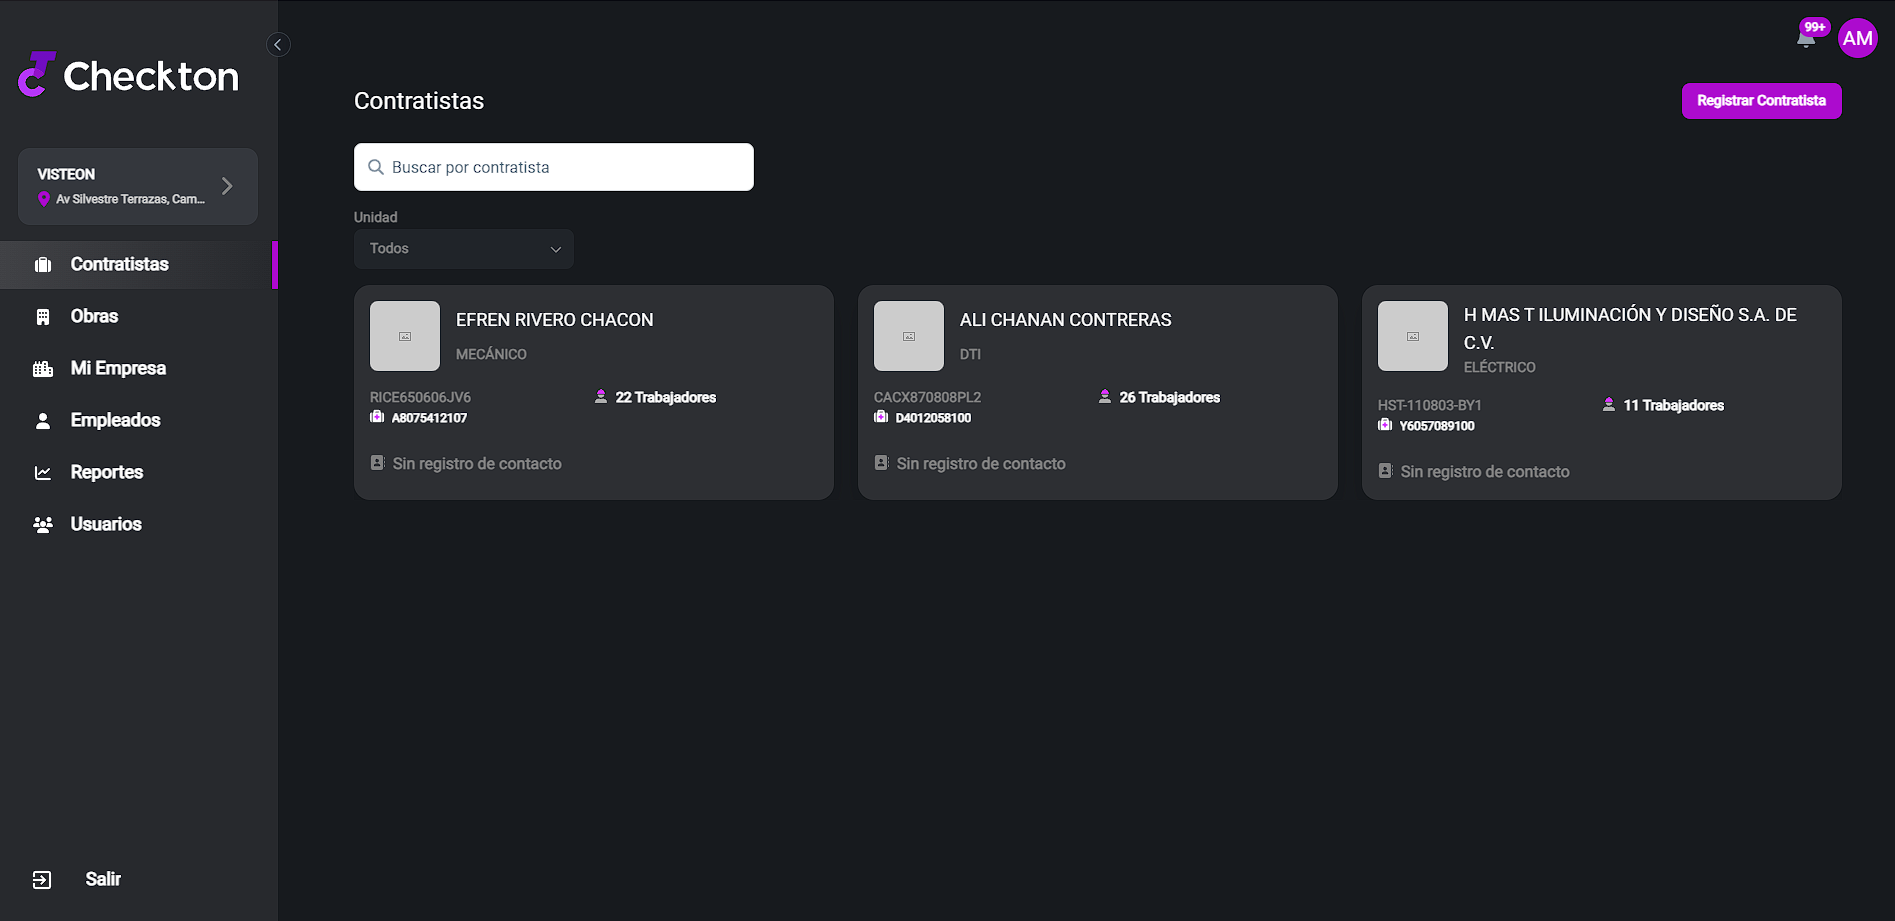Click registration number A8075412107
This screenshot has height=921, width=1895.
[x=429, y=418]
